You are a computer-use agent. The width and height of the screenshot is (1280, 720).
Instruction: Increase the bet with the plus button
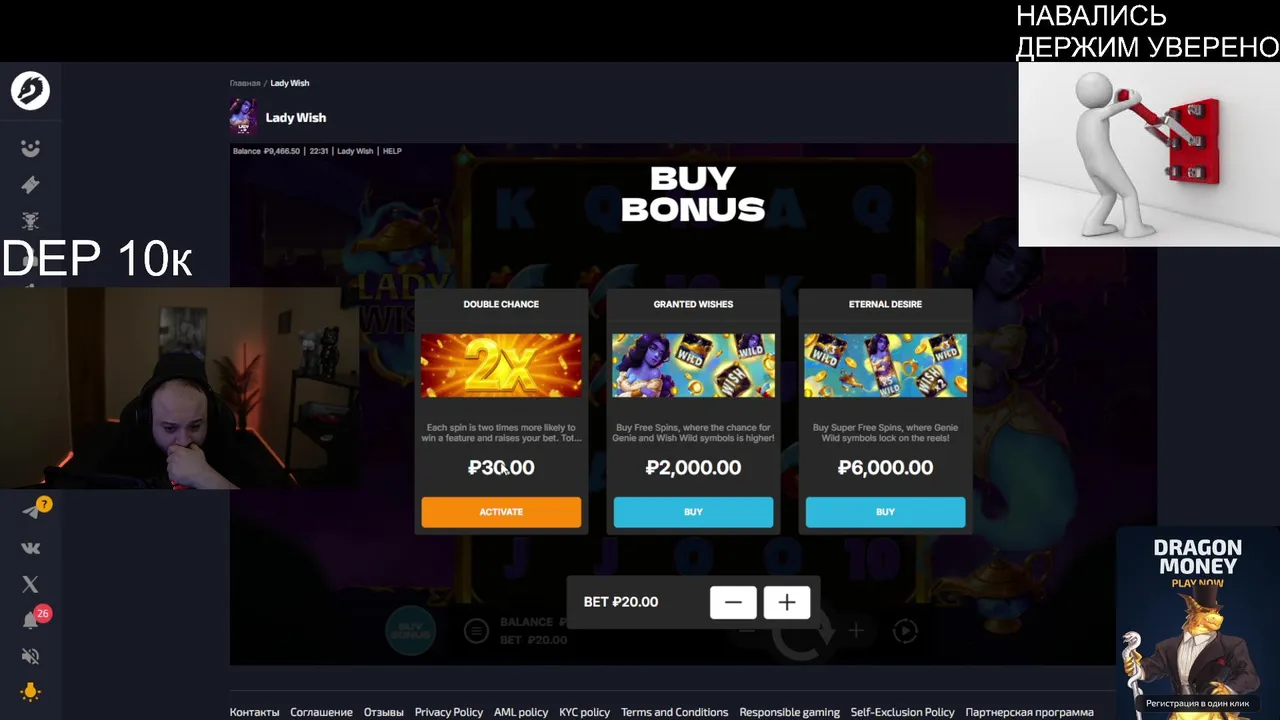pyautogui.click(x=787, y=602)
